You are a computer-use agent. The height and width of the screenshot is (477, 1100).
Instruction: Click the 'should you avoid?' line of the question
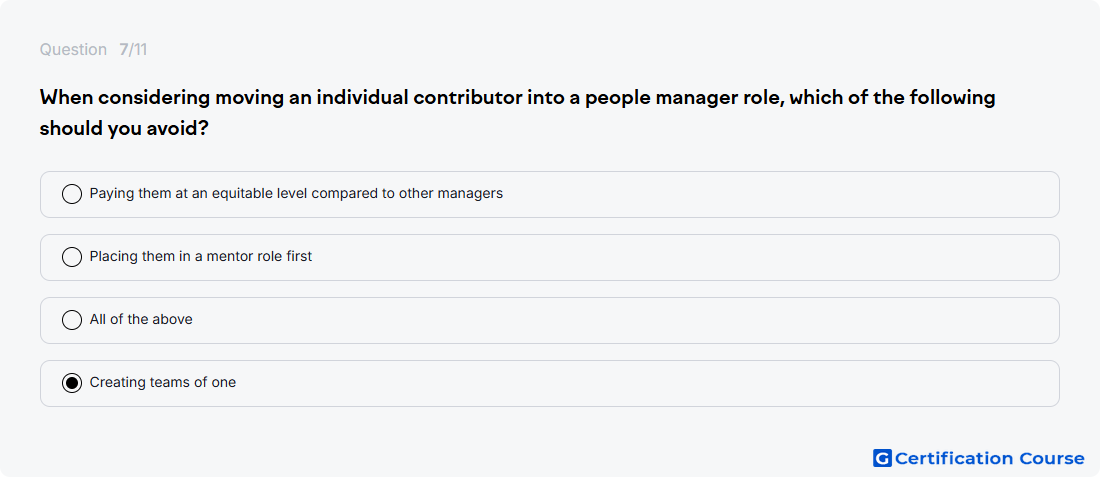pyautogui.click(x=123, y=129)
